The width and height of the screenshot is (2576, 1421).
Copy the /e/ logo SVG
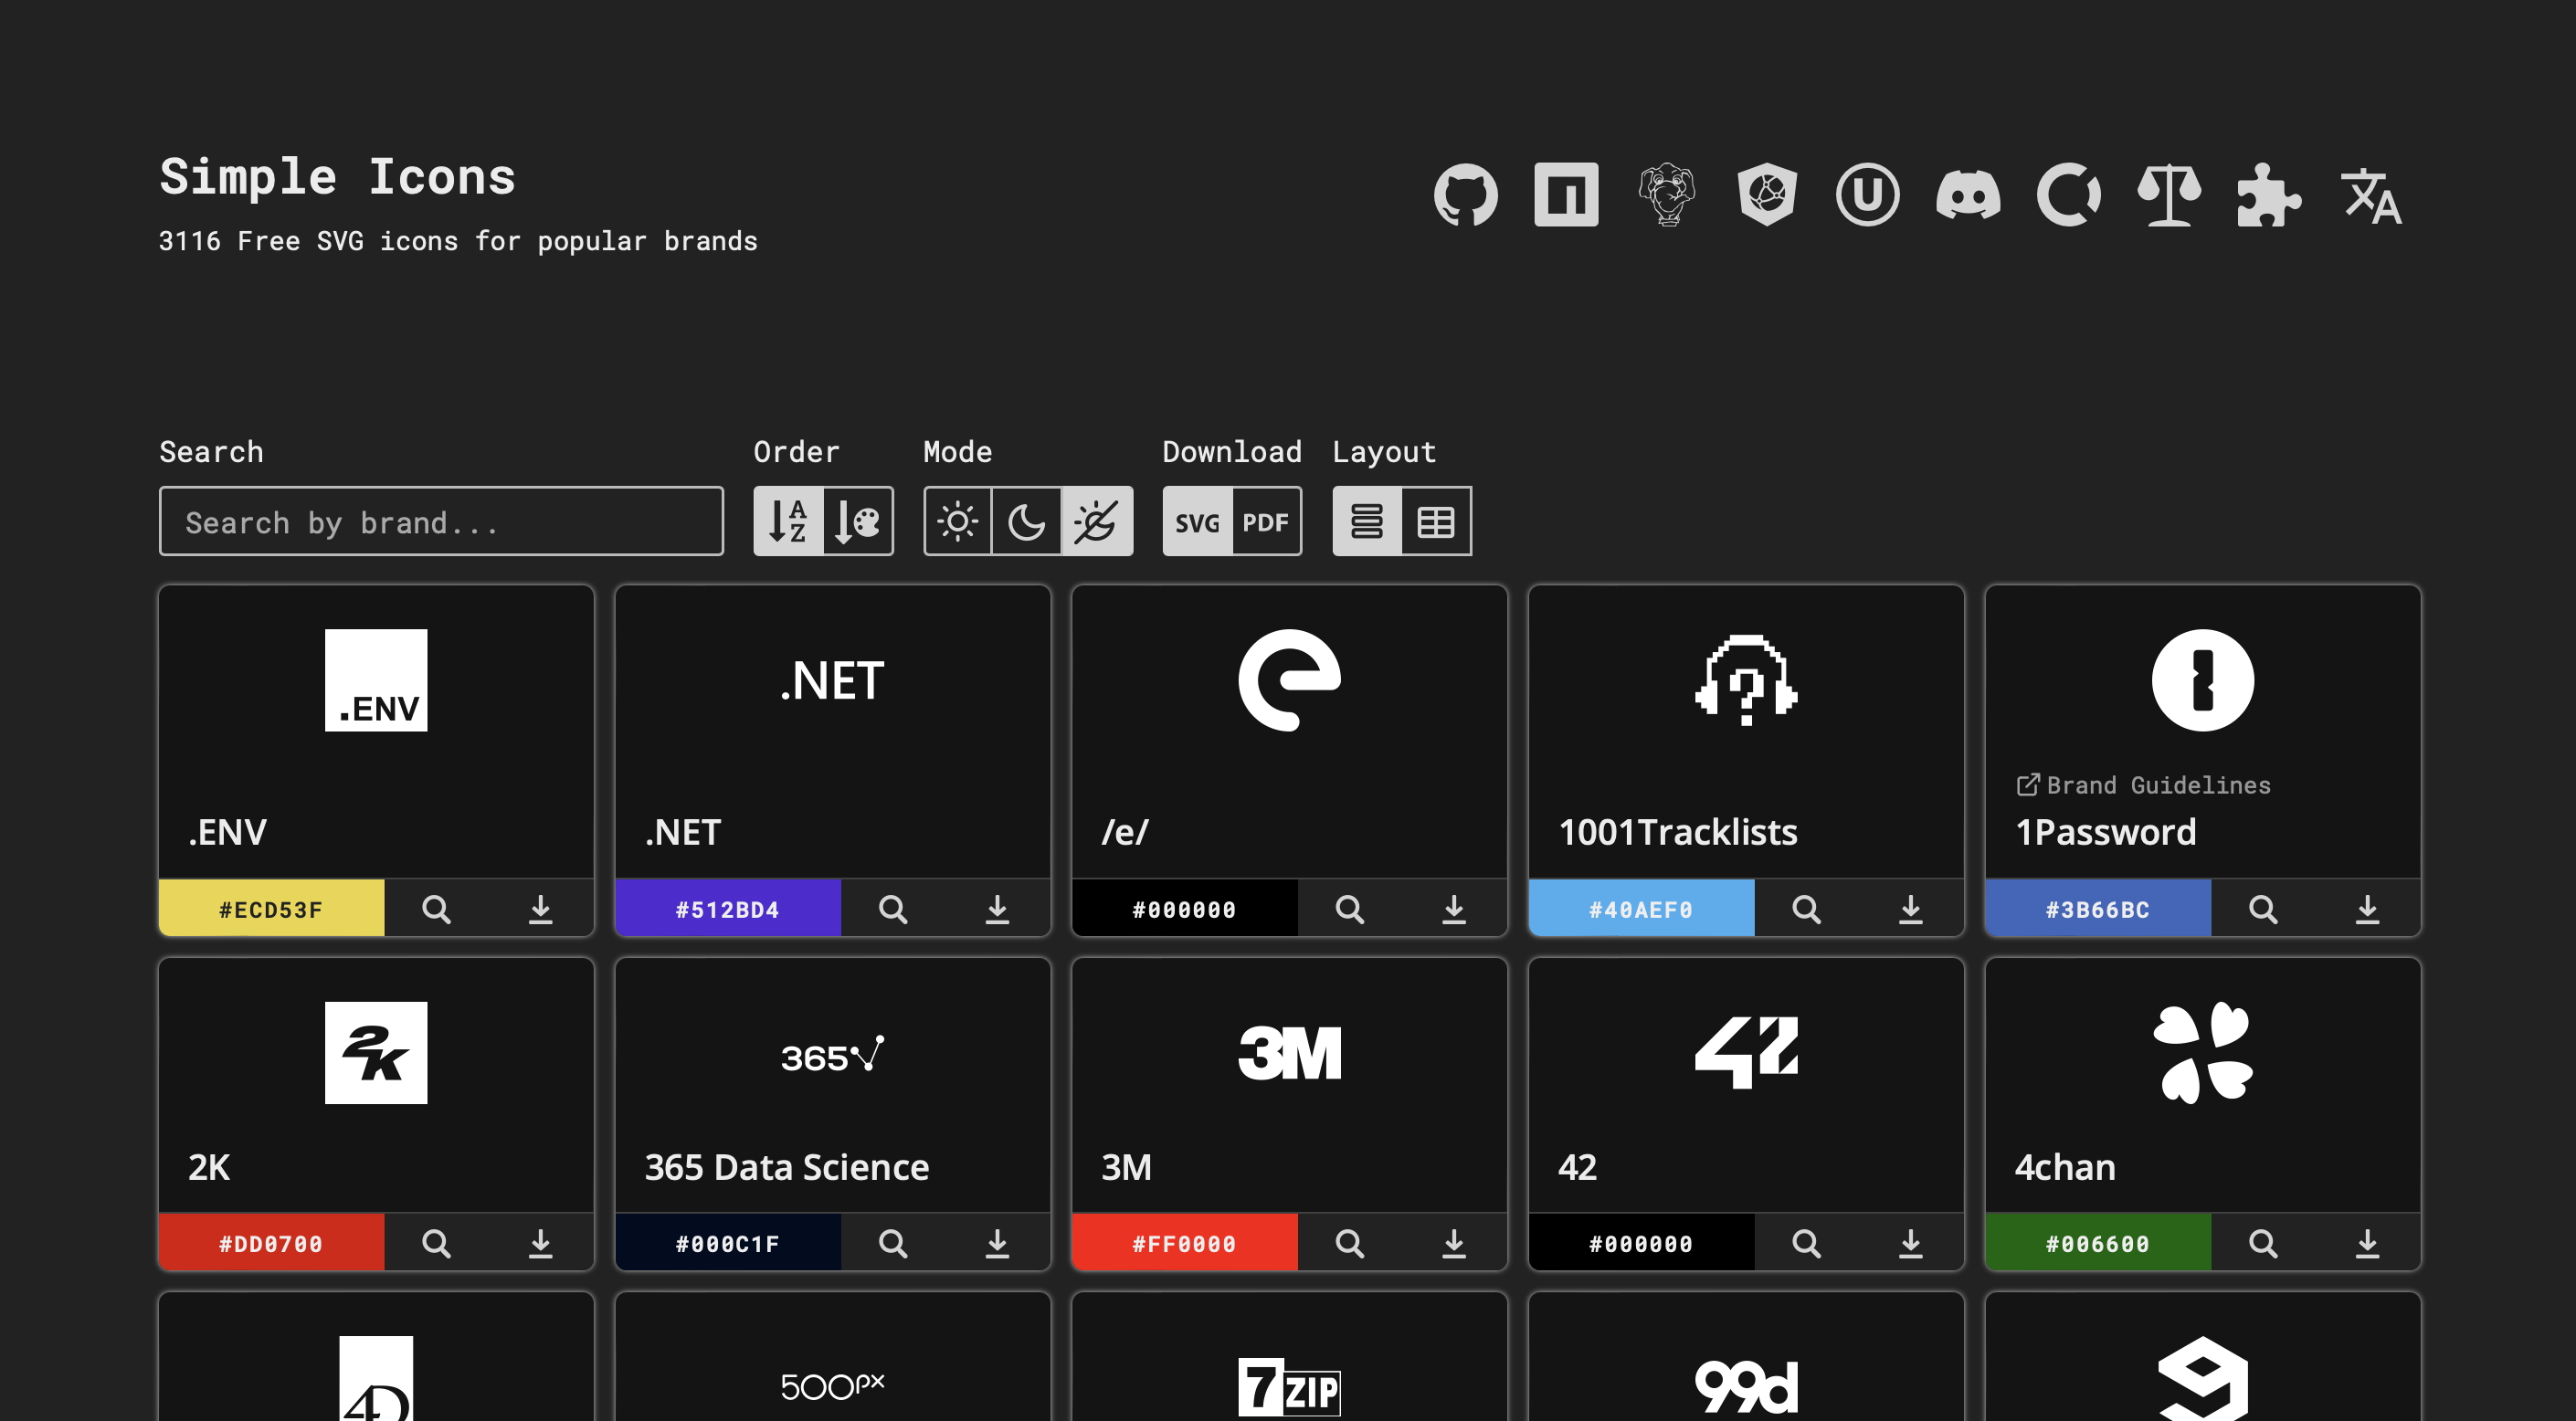pos(1289,680)
